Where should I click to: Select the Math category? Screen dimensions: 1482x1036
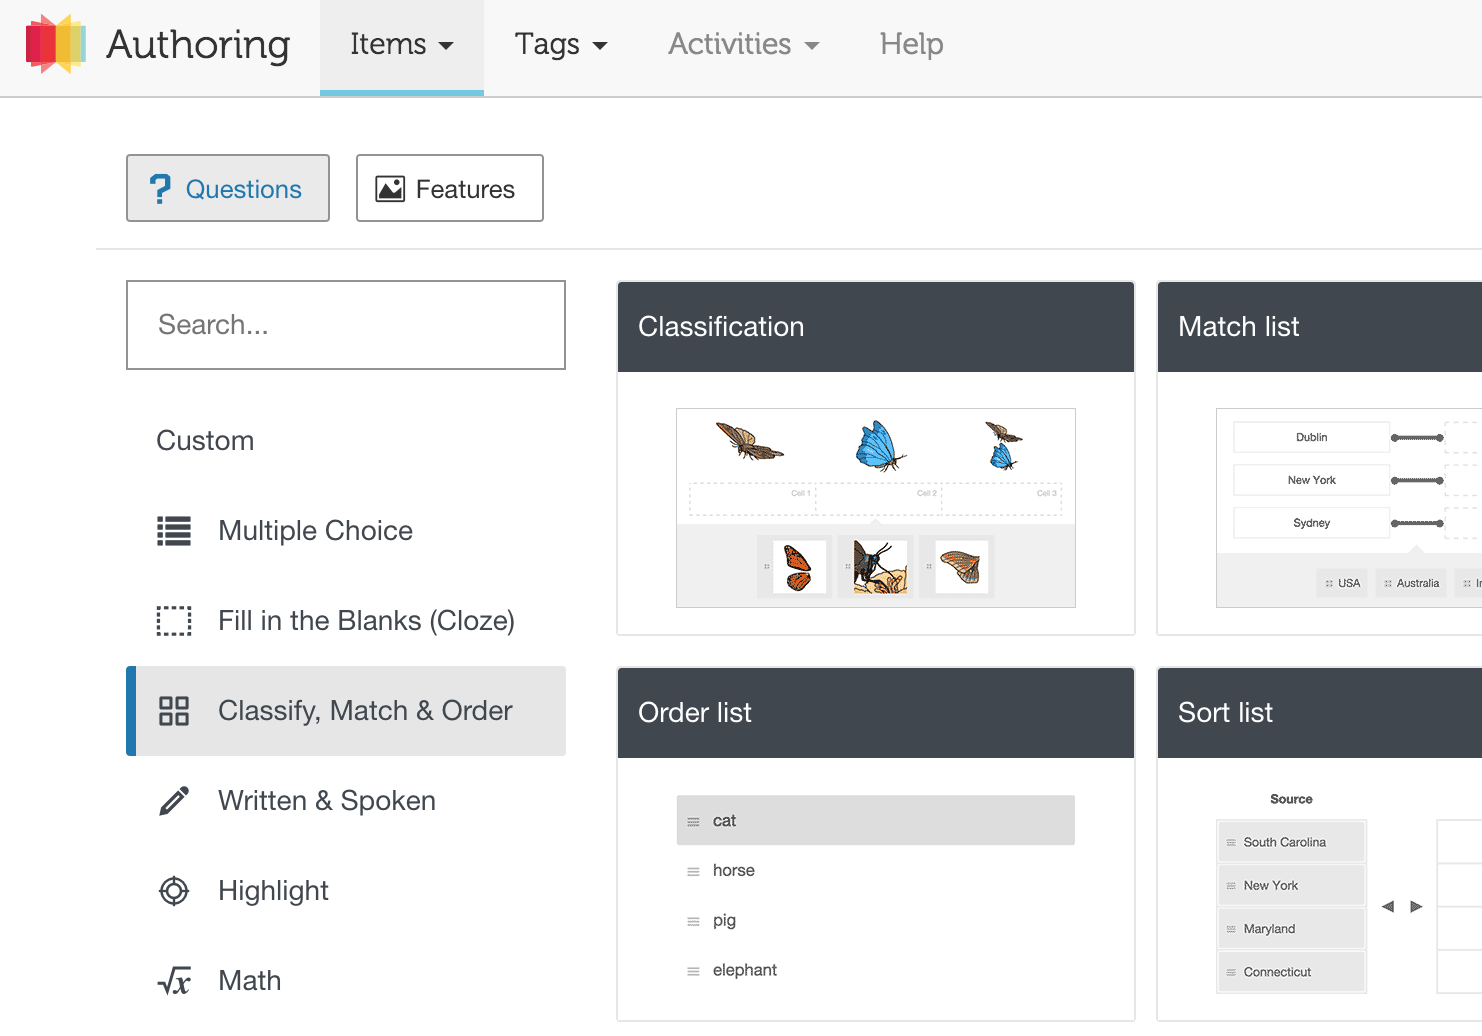pyautogui.click(x=346, y=981)
